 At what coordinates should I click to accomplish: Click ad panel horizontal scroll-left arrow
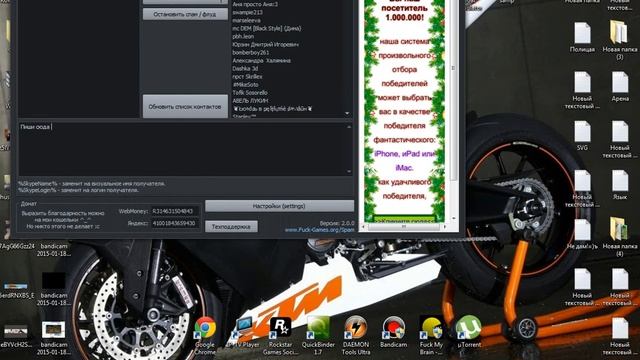tap(363, 227)
